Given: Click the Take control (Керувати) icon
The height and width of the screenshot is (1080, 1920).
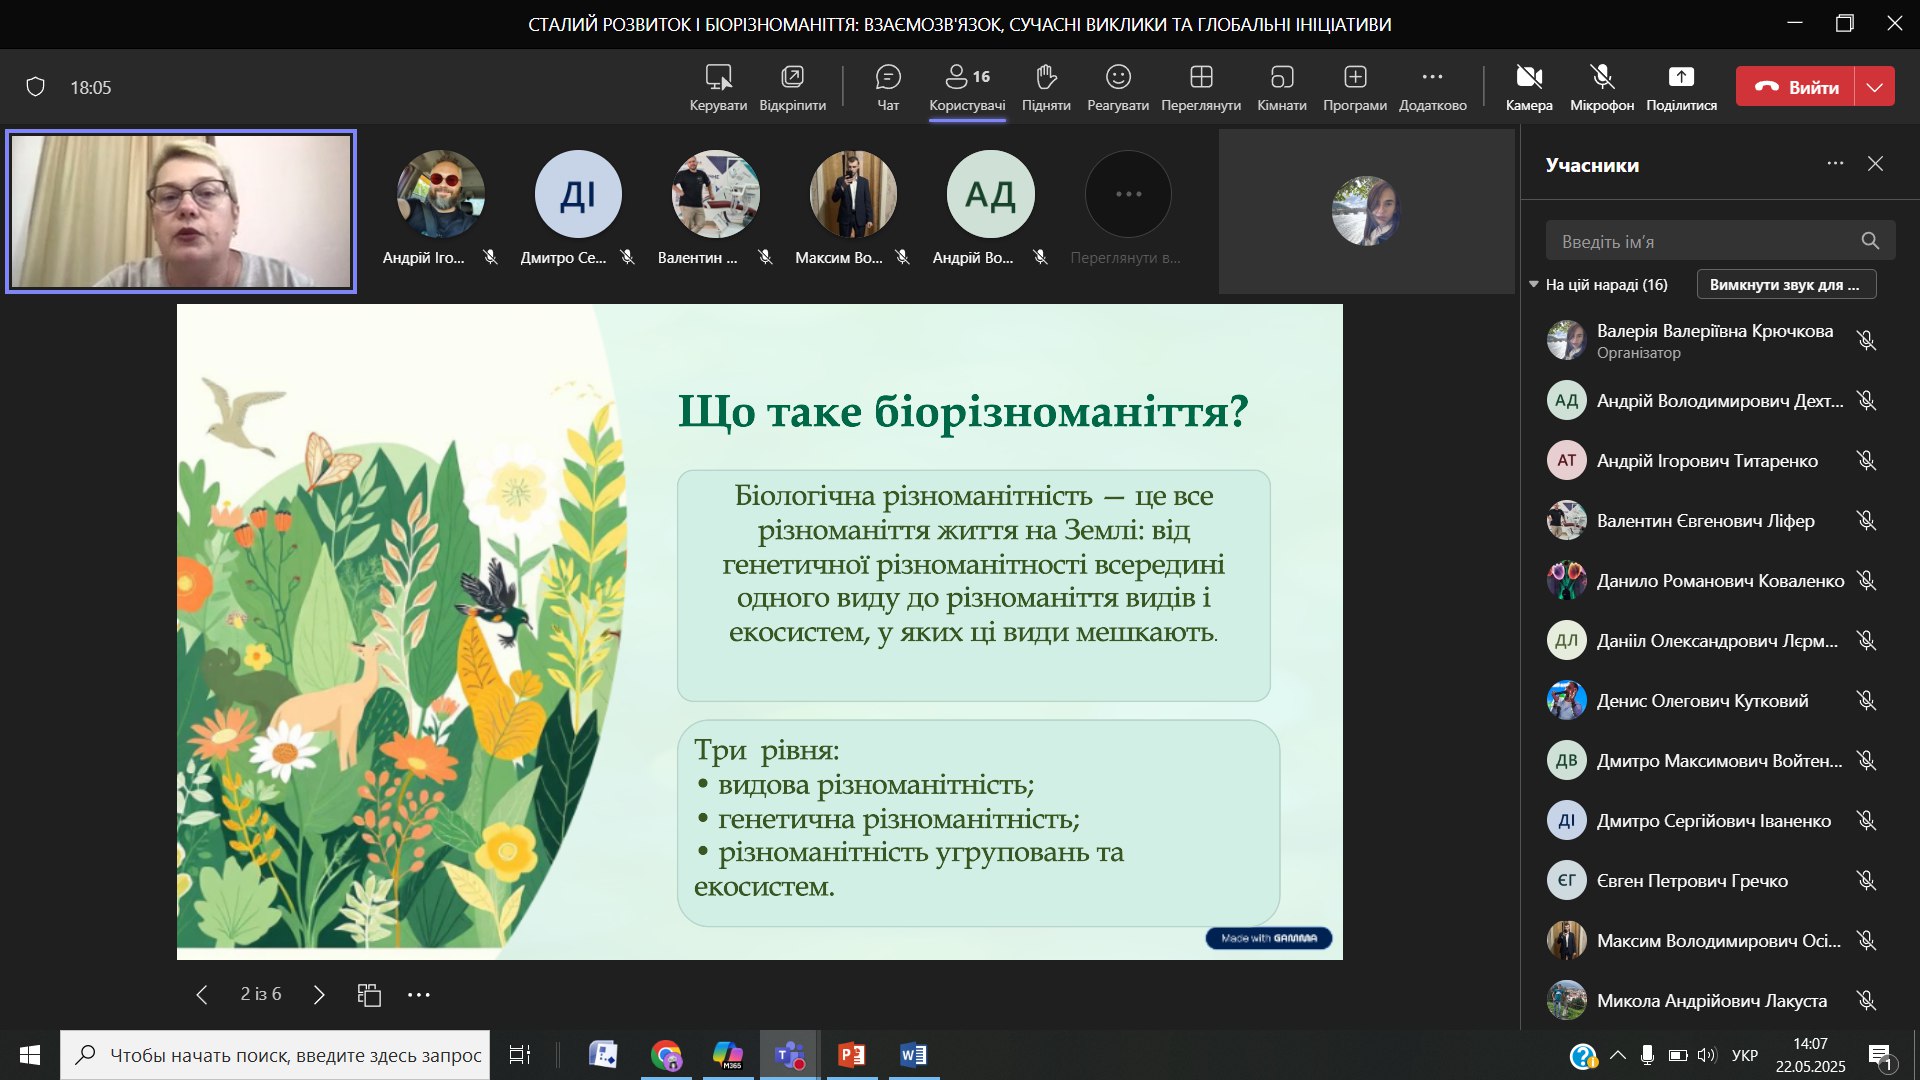Looking at the screenshot, I should point(718,78).
